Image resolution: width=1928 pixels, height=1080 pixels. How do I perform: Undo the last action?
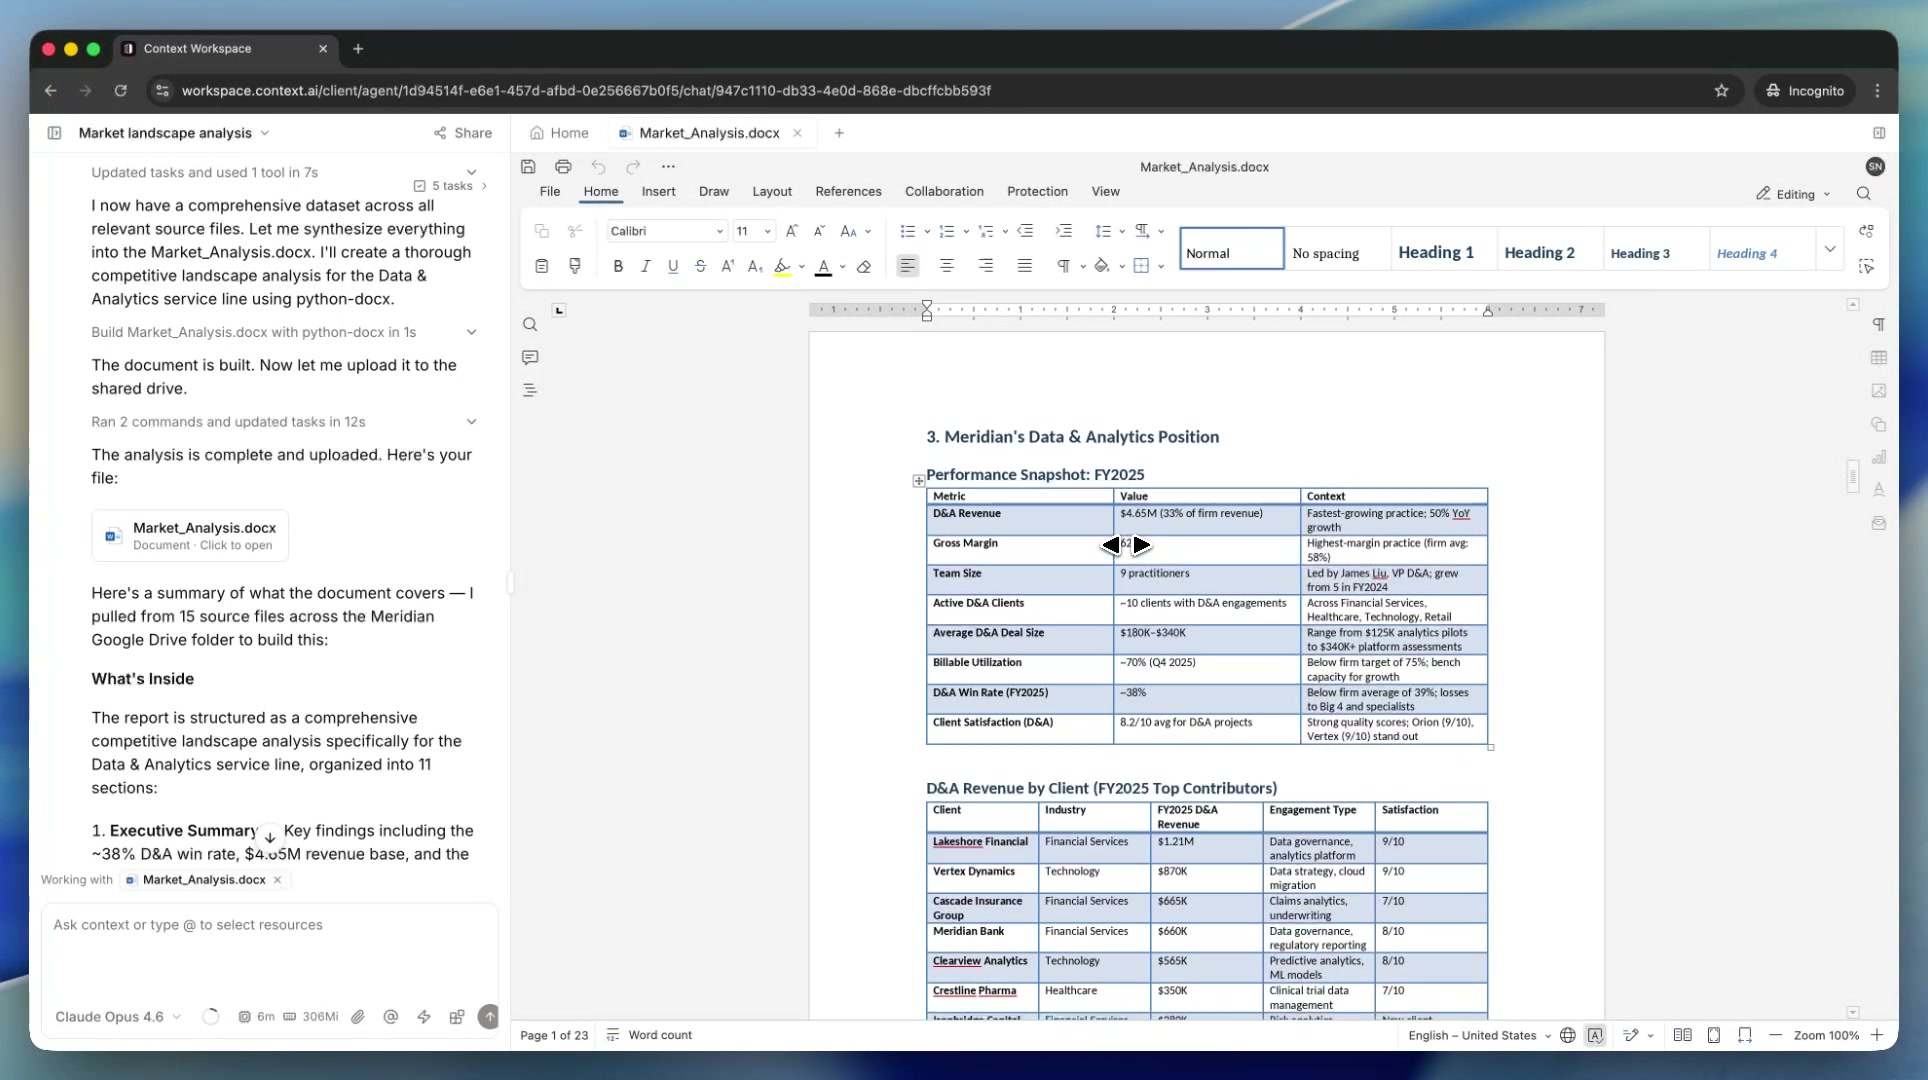coord(598,167)
